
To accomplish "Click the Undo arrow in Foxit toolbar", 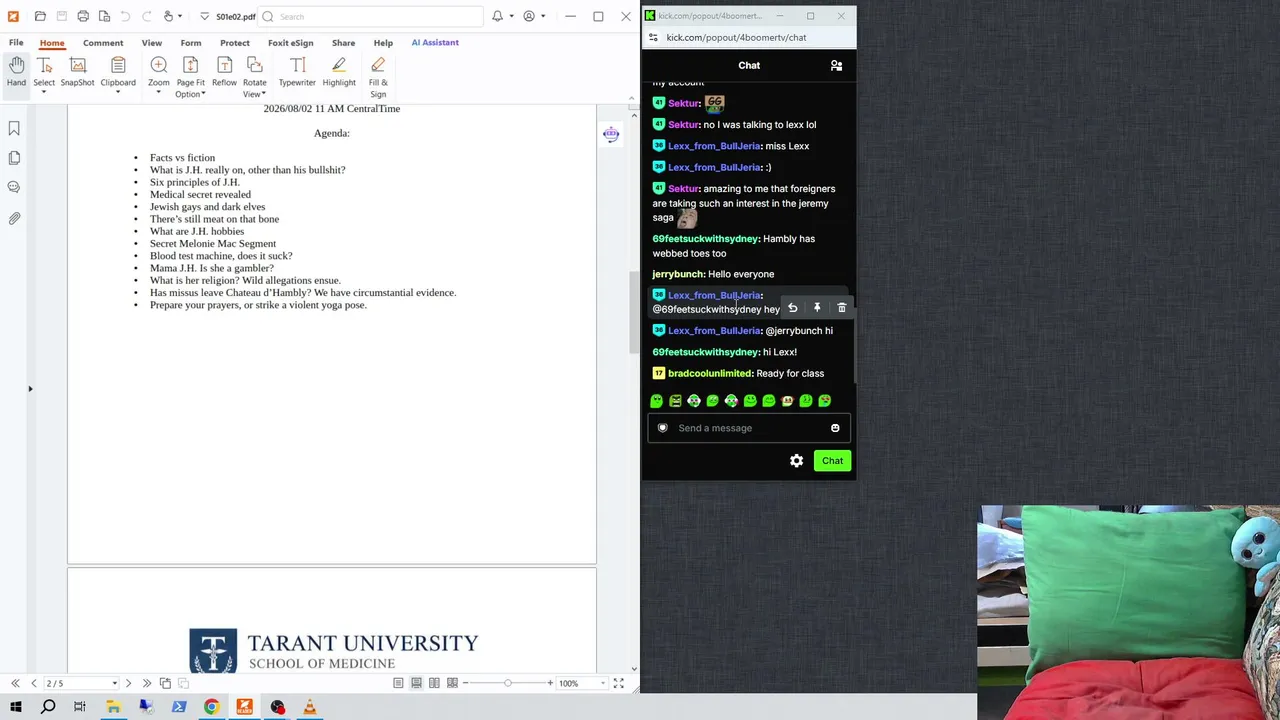I will click(125, 16).
